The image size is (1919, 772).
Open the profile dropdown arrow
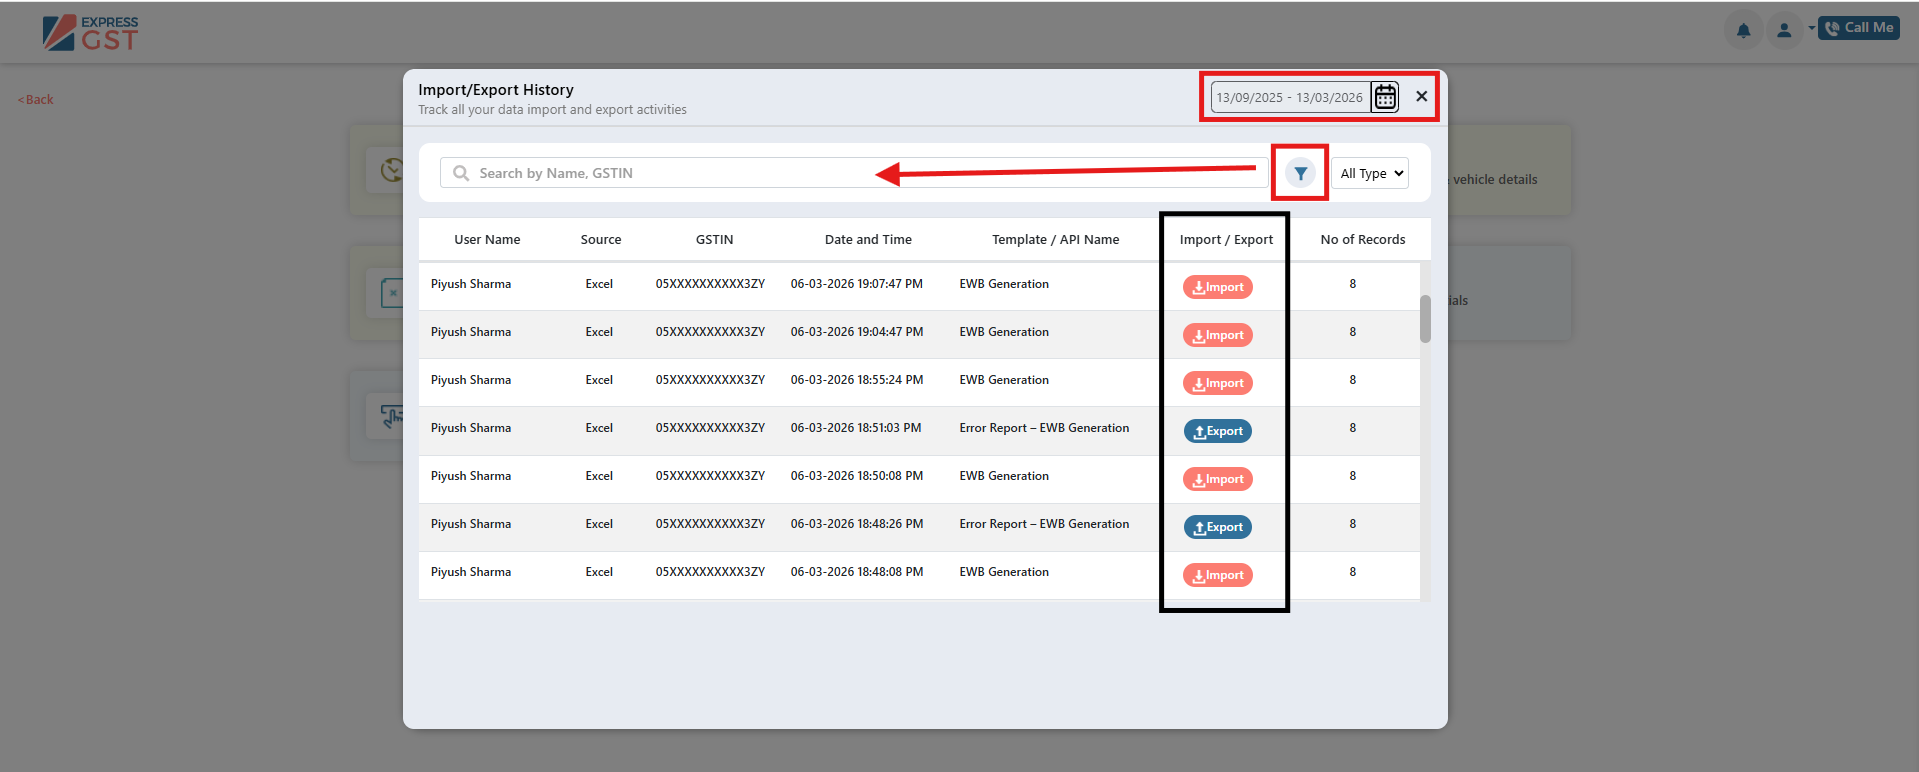(1811, 28)
